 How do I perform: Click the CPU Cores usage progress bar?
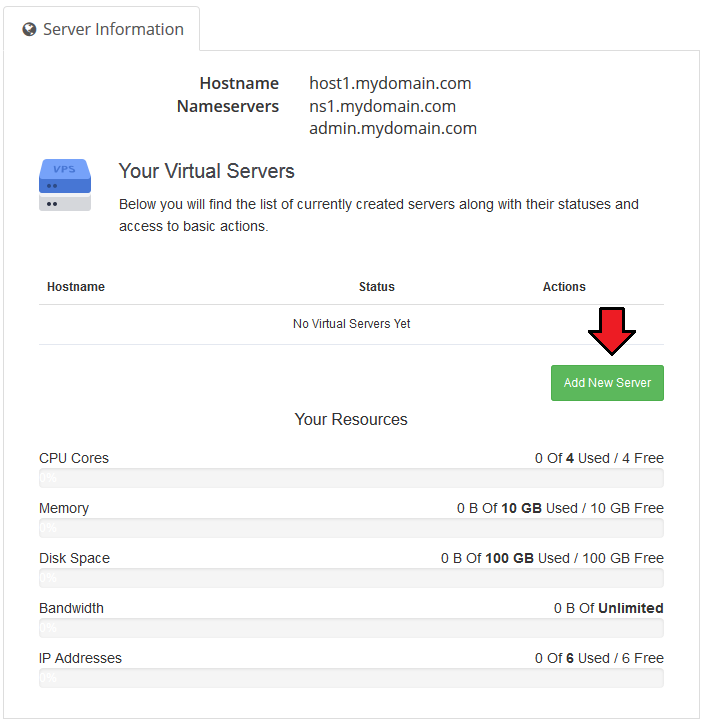point(351,478)
